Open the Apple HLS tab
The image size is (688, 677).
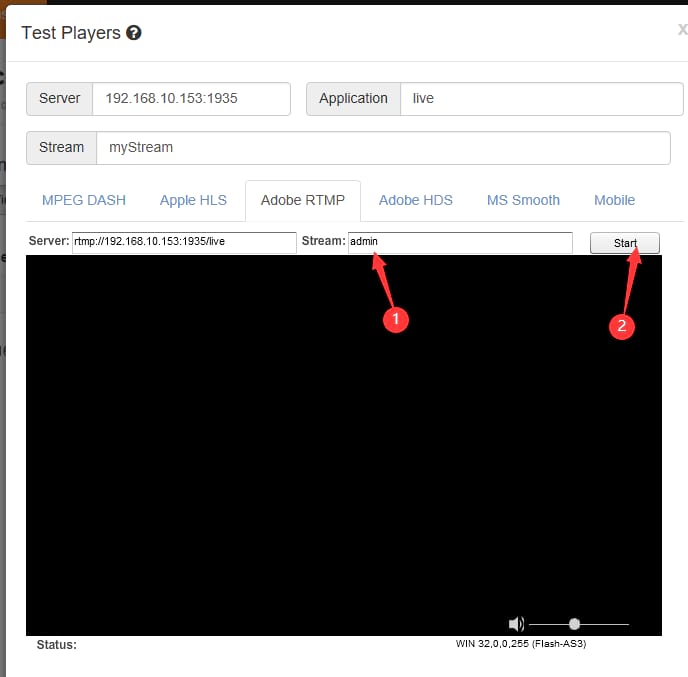coord(193,200)
